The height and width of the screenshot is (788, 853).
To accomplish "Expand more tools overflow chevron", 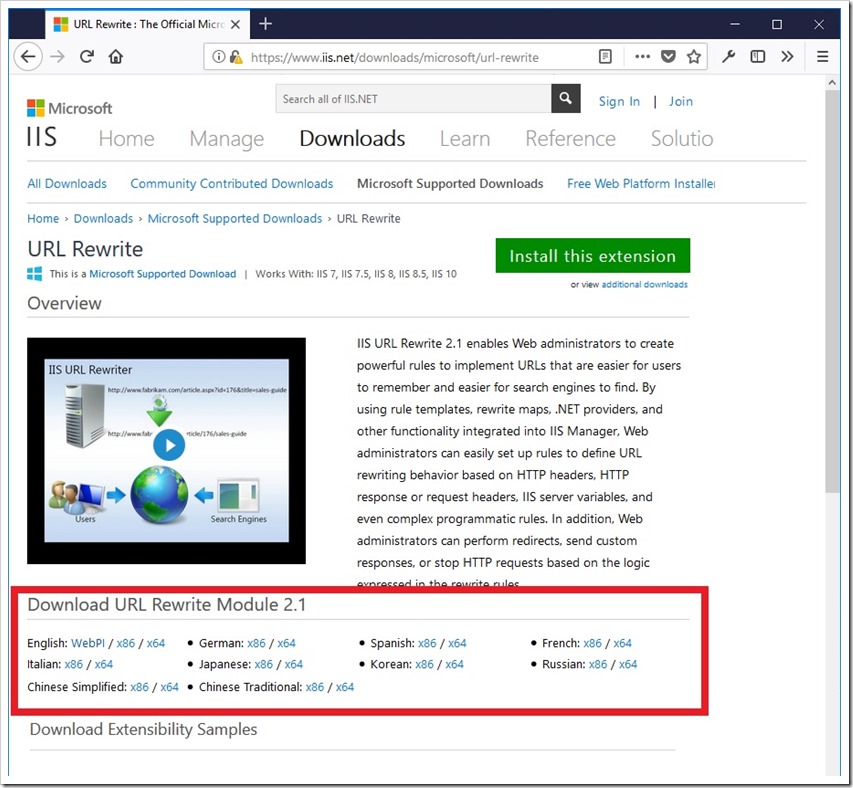I will pyautogui.click(x=787, y=57).
